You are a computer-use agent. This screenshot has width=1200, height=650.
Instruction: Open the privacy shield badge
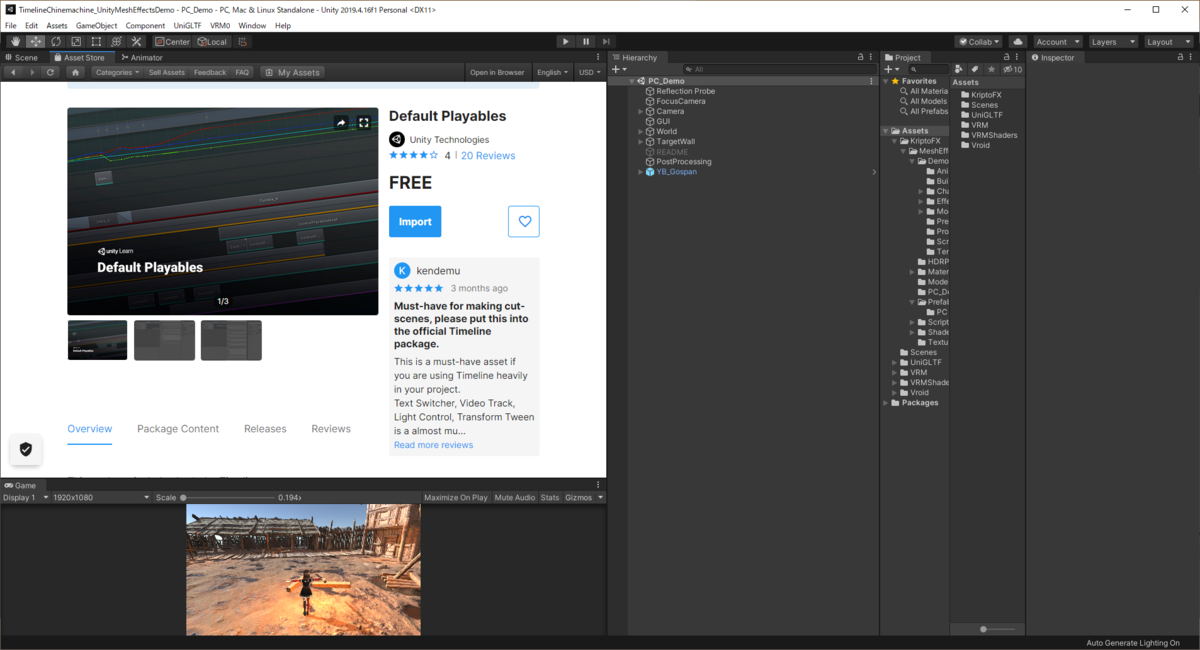pos(26,449)
